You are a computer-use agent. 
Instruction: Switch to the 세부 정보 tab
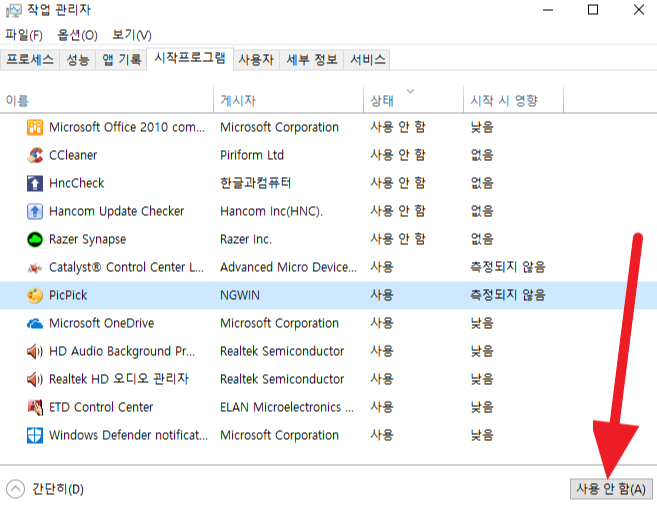[312, 60]
